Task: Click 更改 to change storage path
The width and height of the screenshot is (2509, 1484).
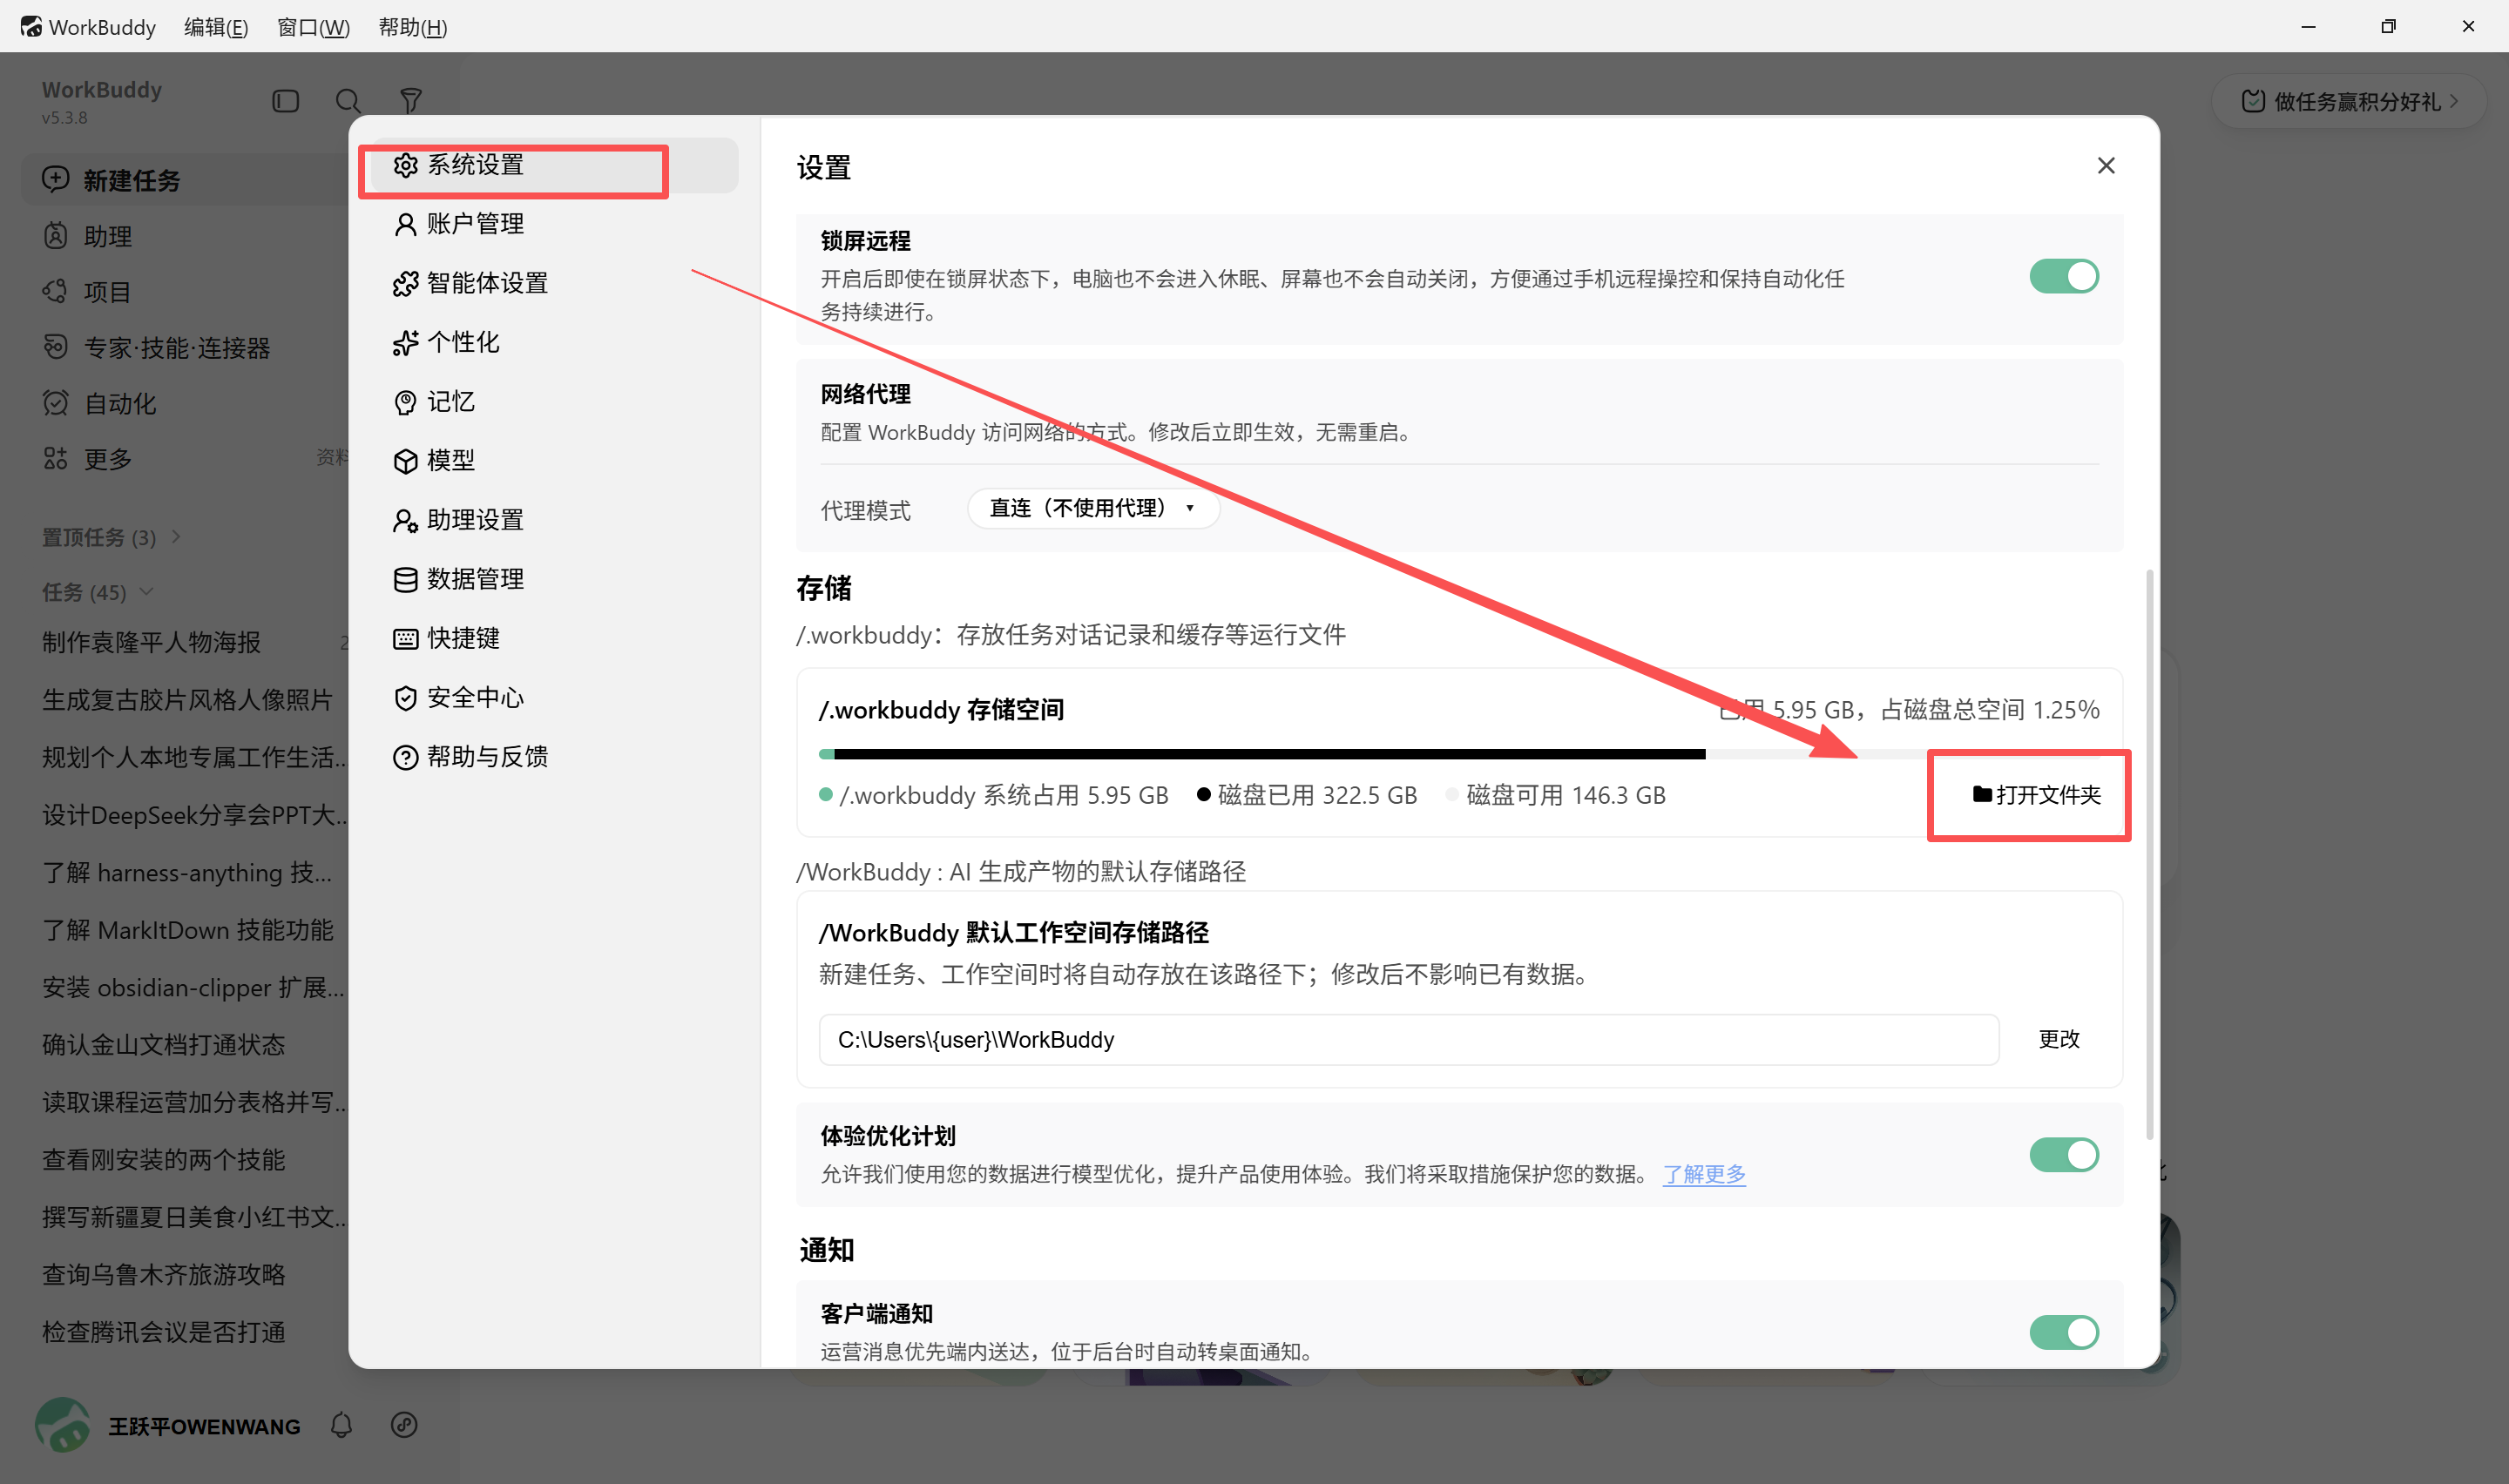Action: [2059, 1040]
